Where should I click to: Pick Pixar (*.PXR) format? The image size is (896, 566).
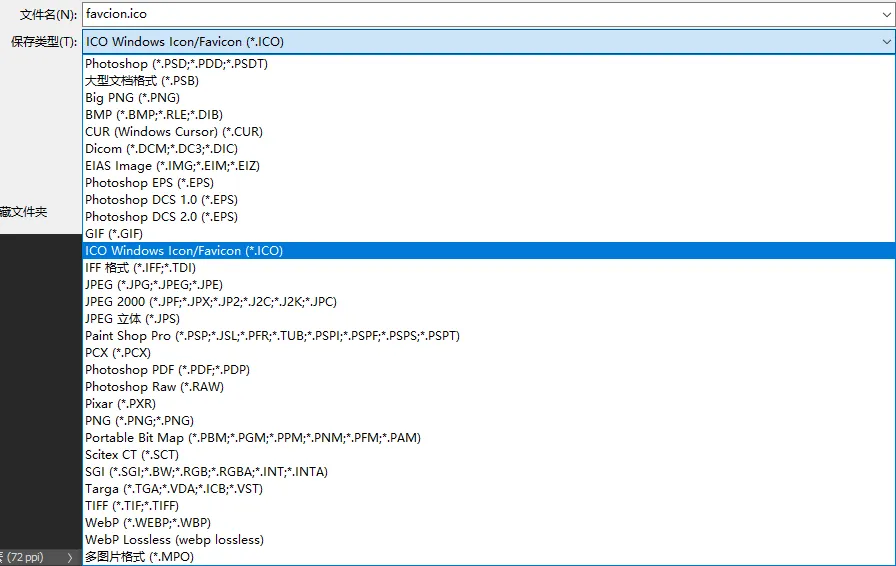coord(489,404)
